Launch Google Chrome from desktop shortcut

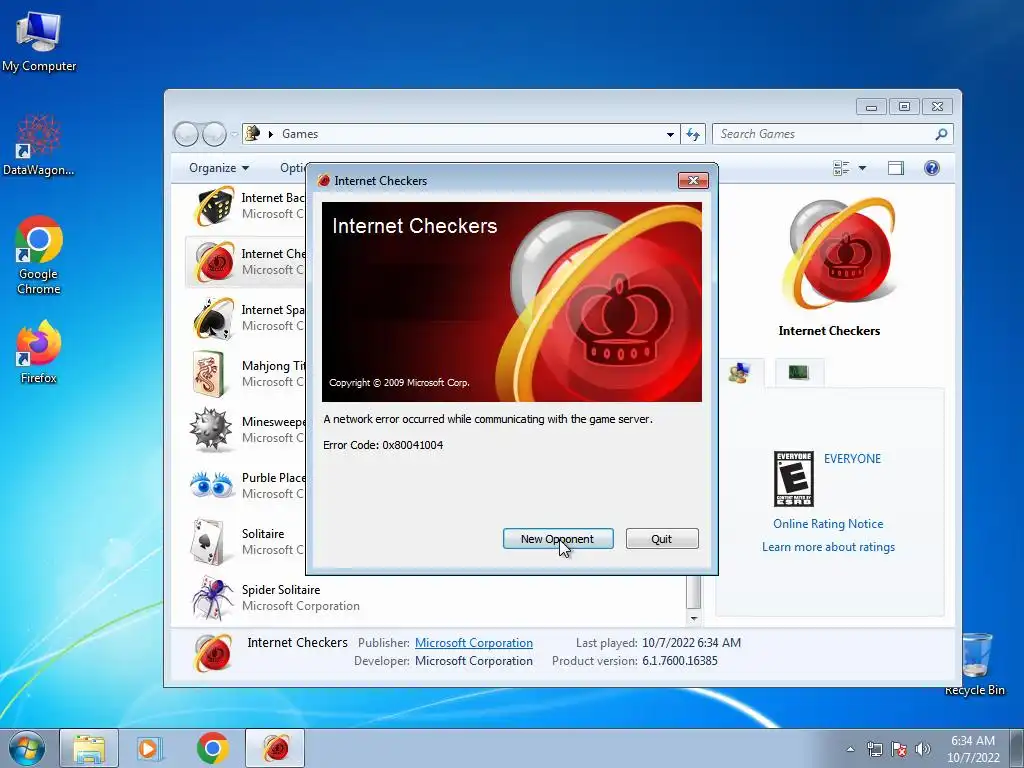click(x=39, y=255)
